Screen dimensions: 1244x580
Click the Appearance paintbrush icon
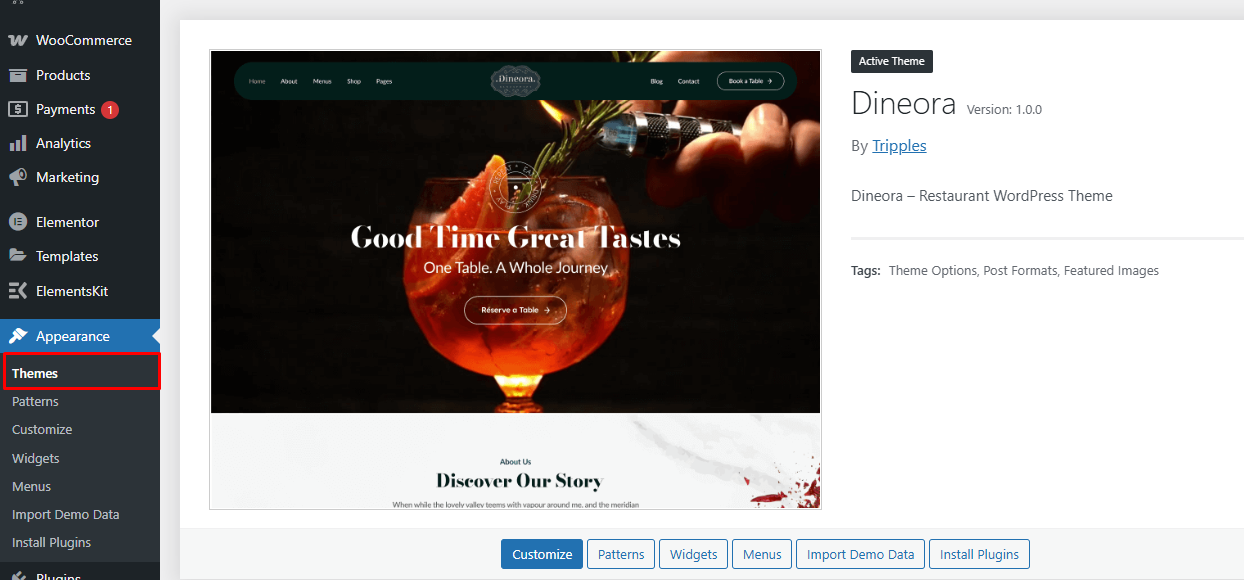pyautogui.click(x=18, y=336)
